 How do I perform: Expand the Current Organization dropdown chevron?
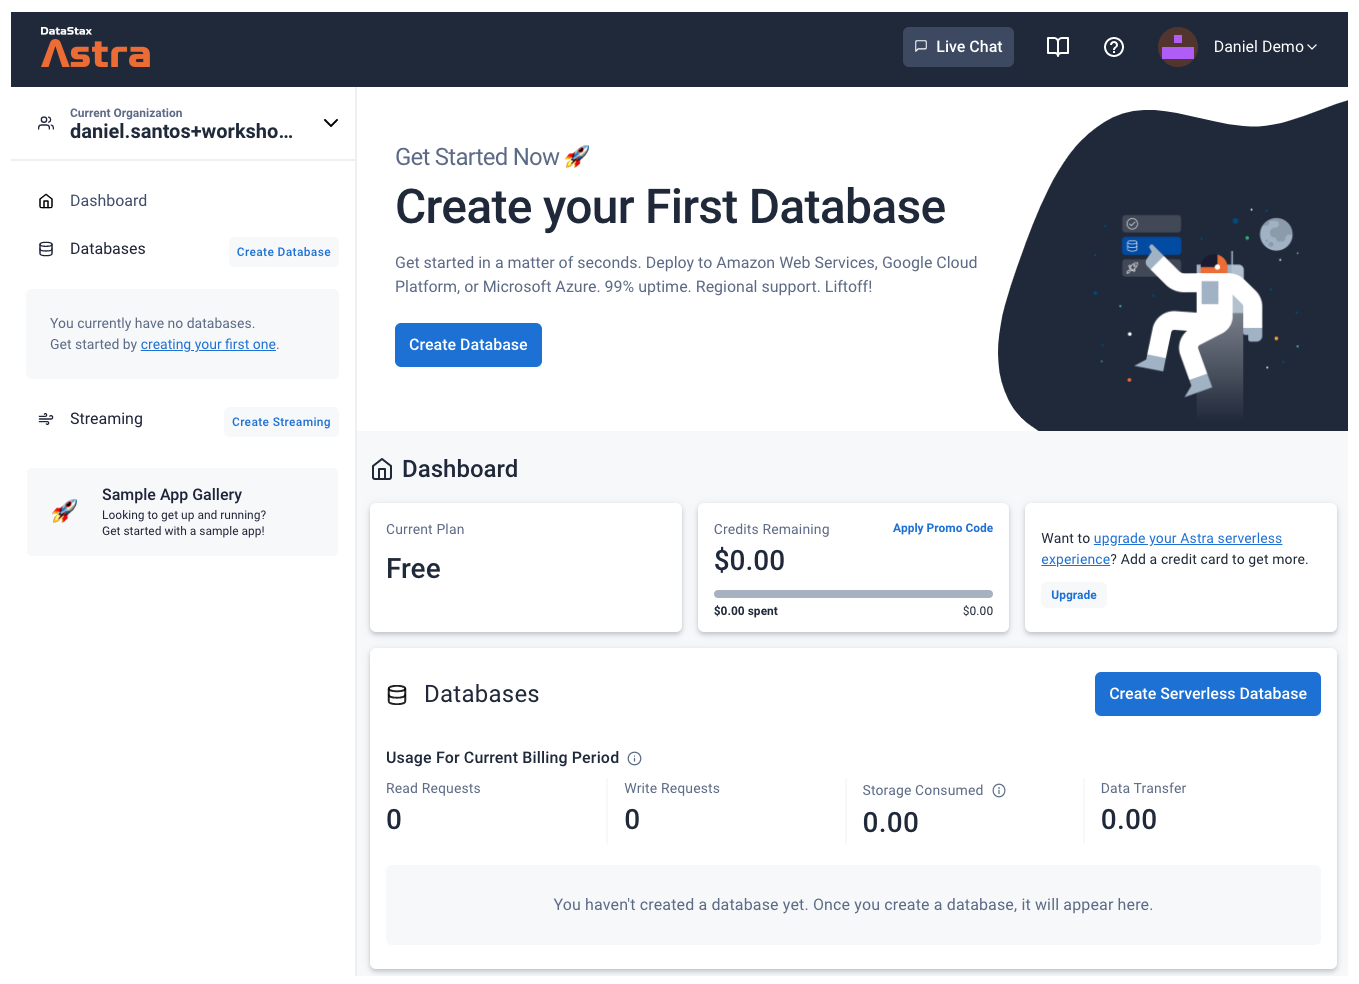point(331,123)
